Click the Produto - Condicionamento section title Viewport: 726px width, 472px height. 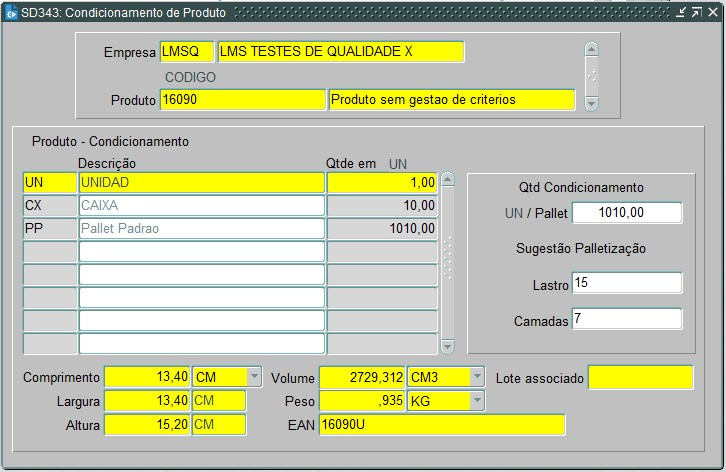pyautogui.click(x=110, y=141)
